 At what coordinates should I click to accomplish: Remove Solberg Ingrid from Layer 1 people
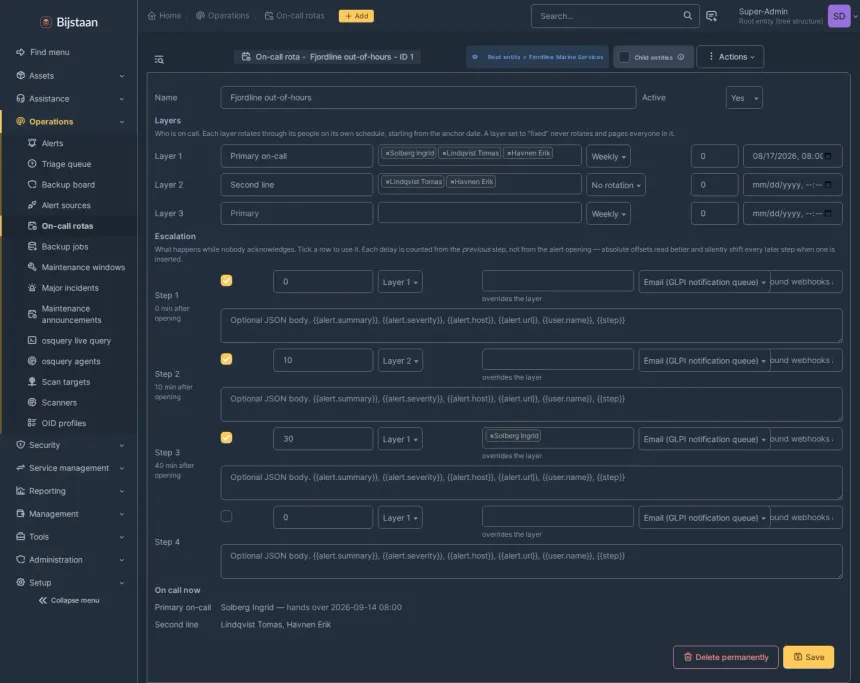(x=387, y=153)
